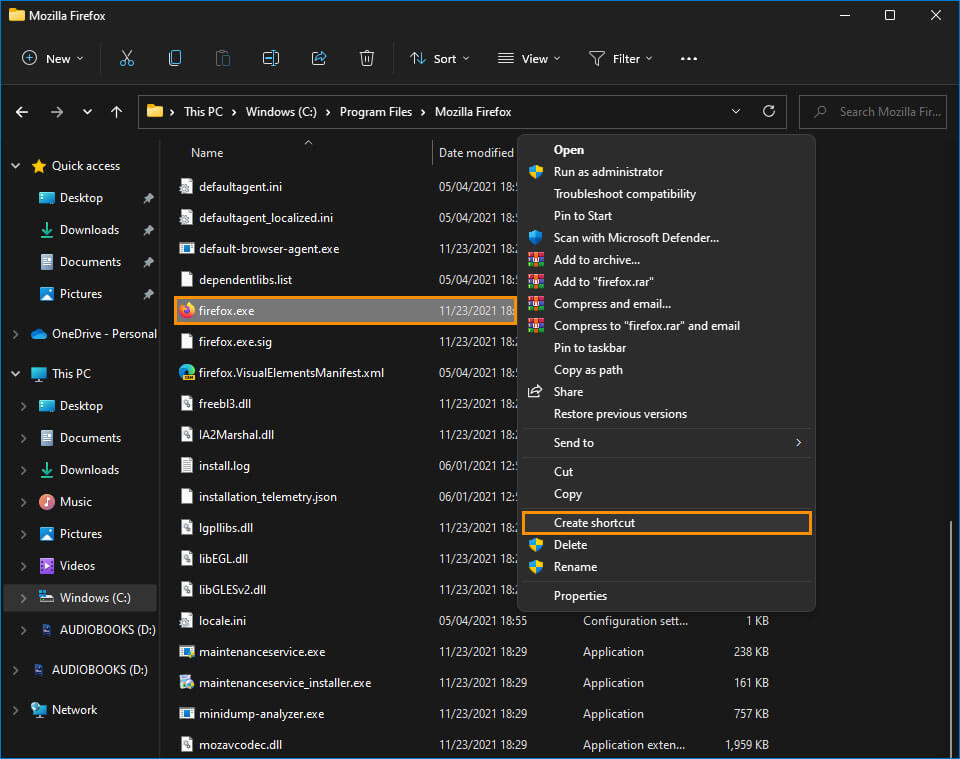Open the New dropdown menu
This screenshot has height=759, width=960.
53,59
